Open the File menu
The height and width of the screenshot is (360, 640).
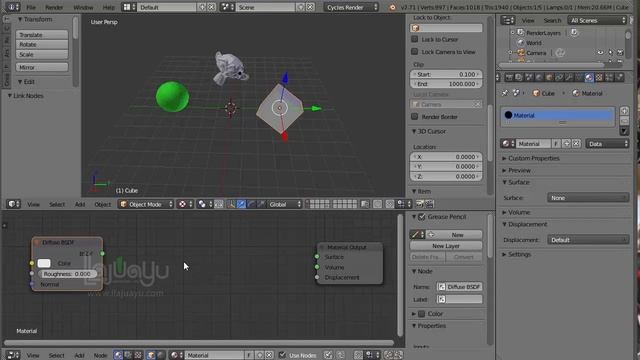31,7
